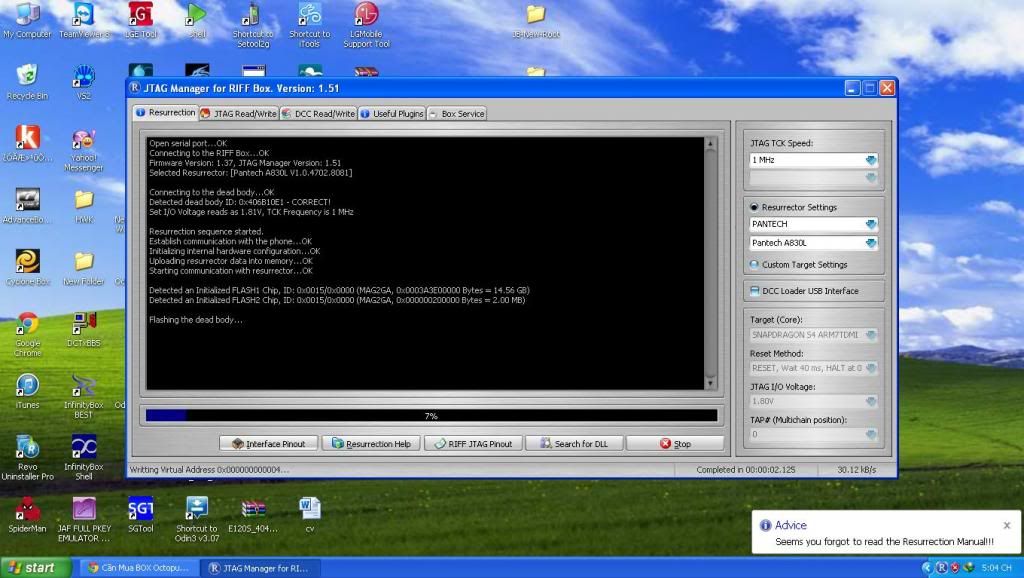Image resolution: width=1024 pixels, height=578 pixels.
Task: Click JTAG Manager taskbar item
Action: coord(259,568)
